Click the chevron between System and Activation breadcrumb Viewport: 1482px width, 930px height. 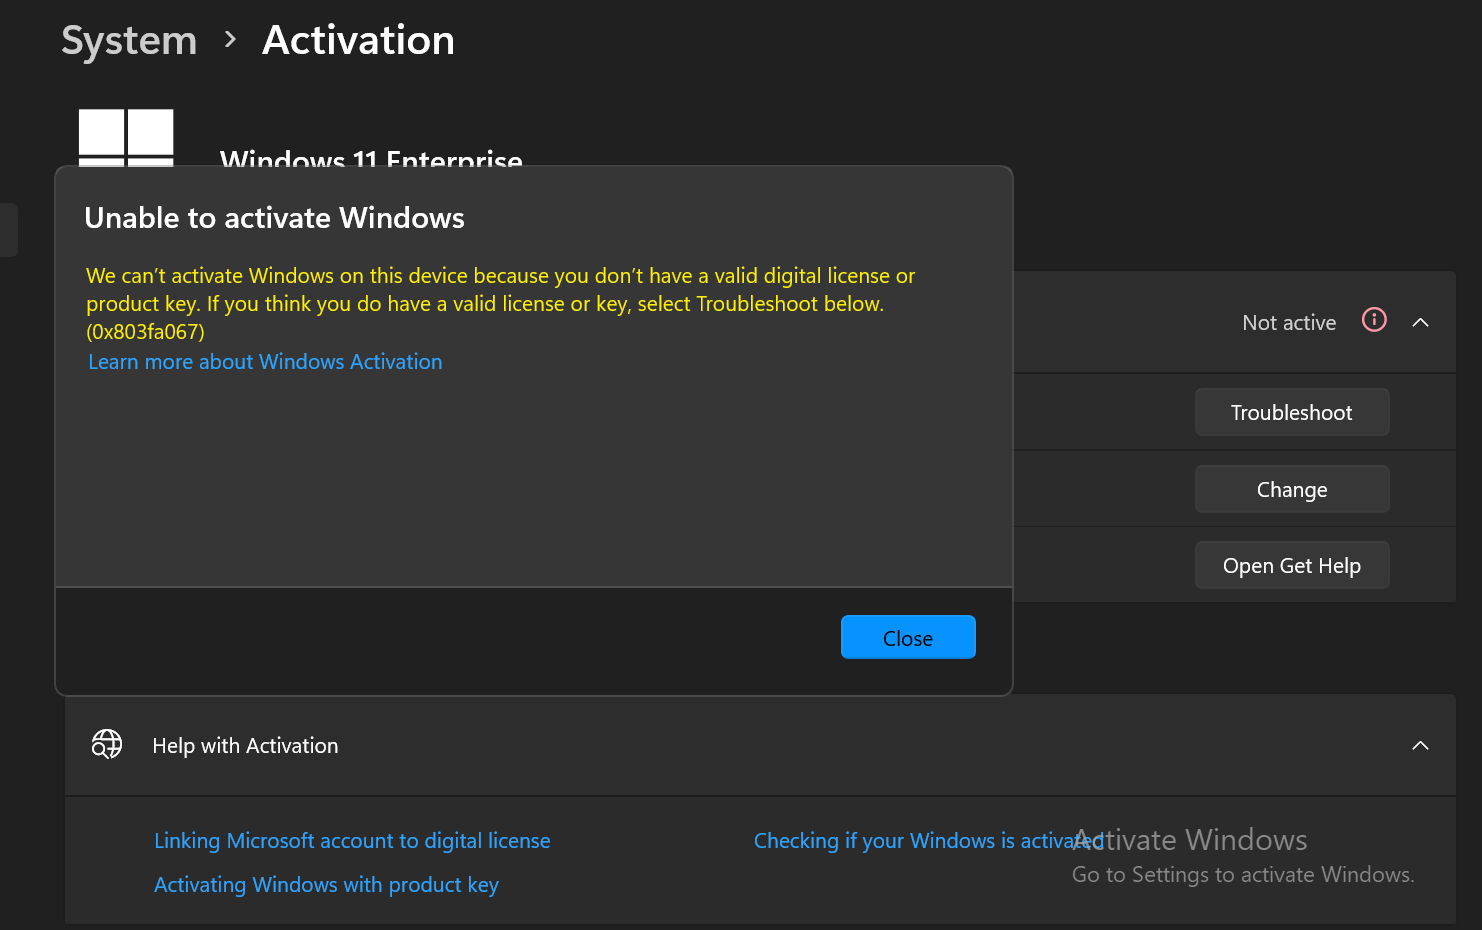229,40
